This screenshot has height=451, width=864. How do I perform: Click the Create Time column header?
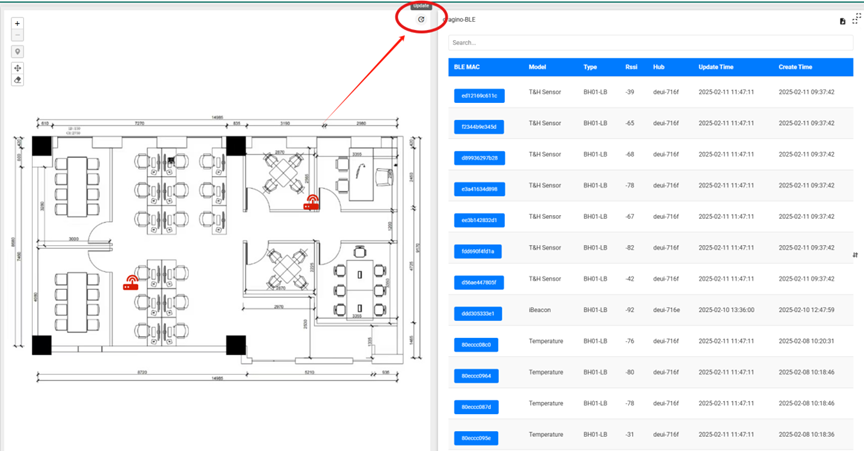(x=795, y=67)
